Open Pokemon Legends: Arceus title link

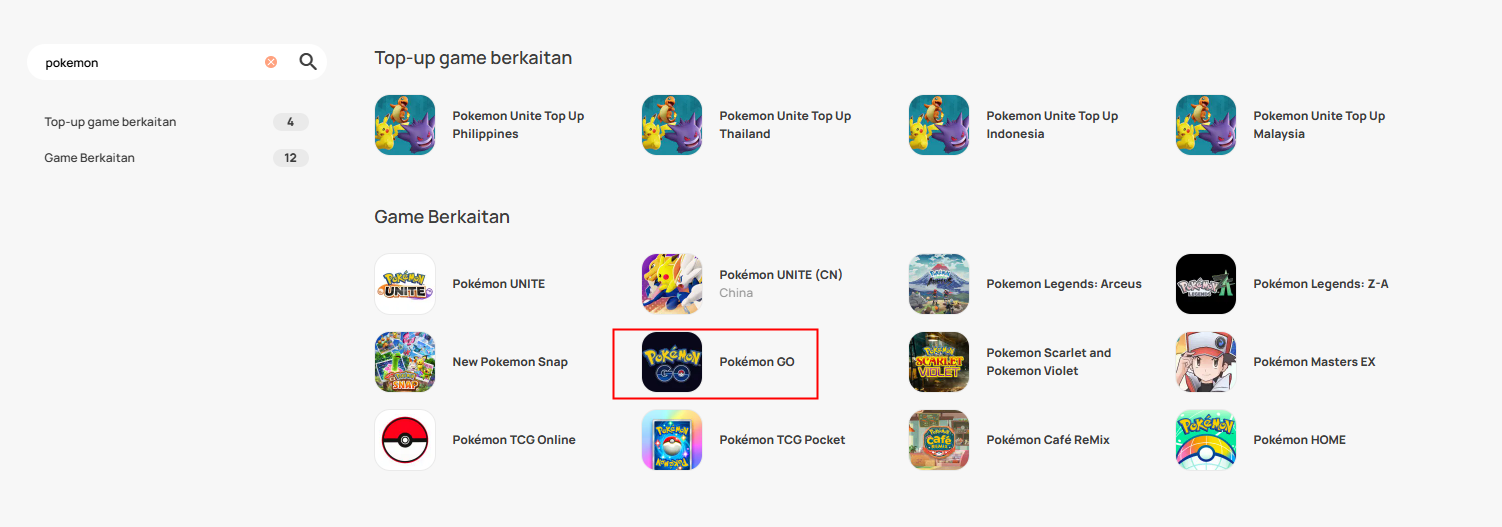coord(1064,284)
